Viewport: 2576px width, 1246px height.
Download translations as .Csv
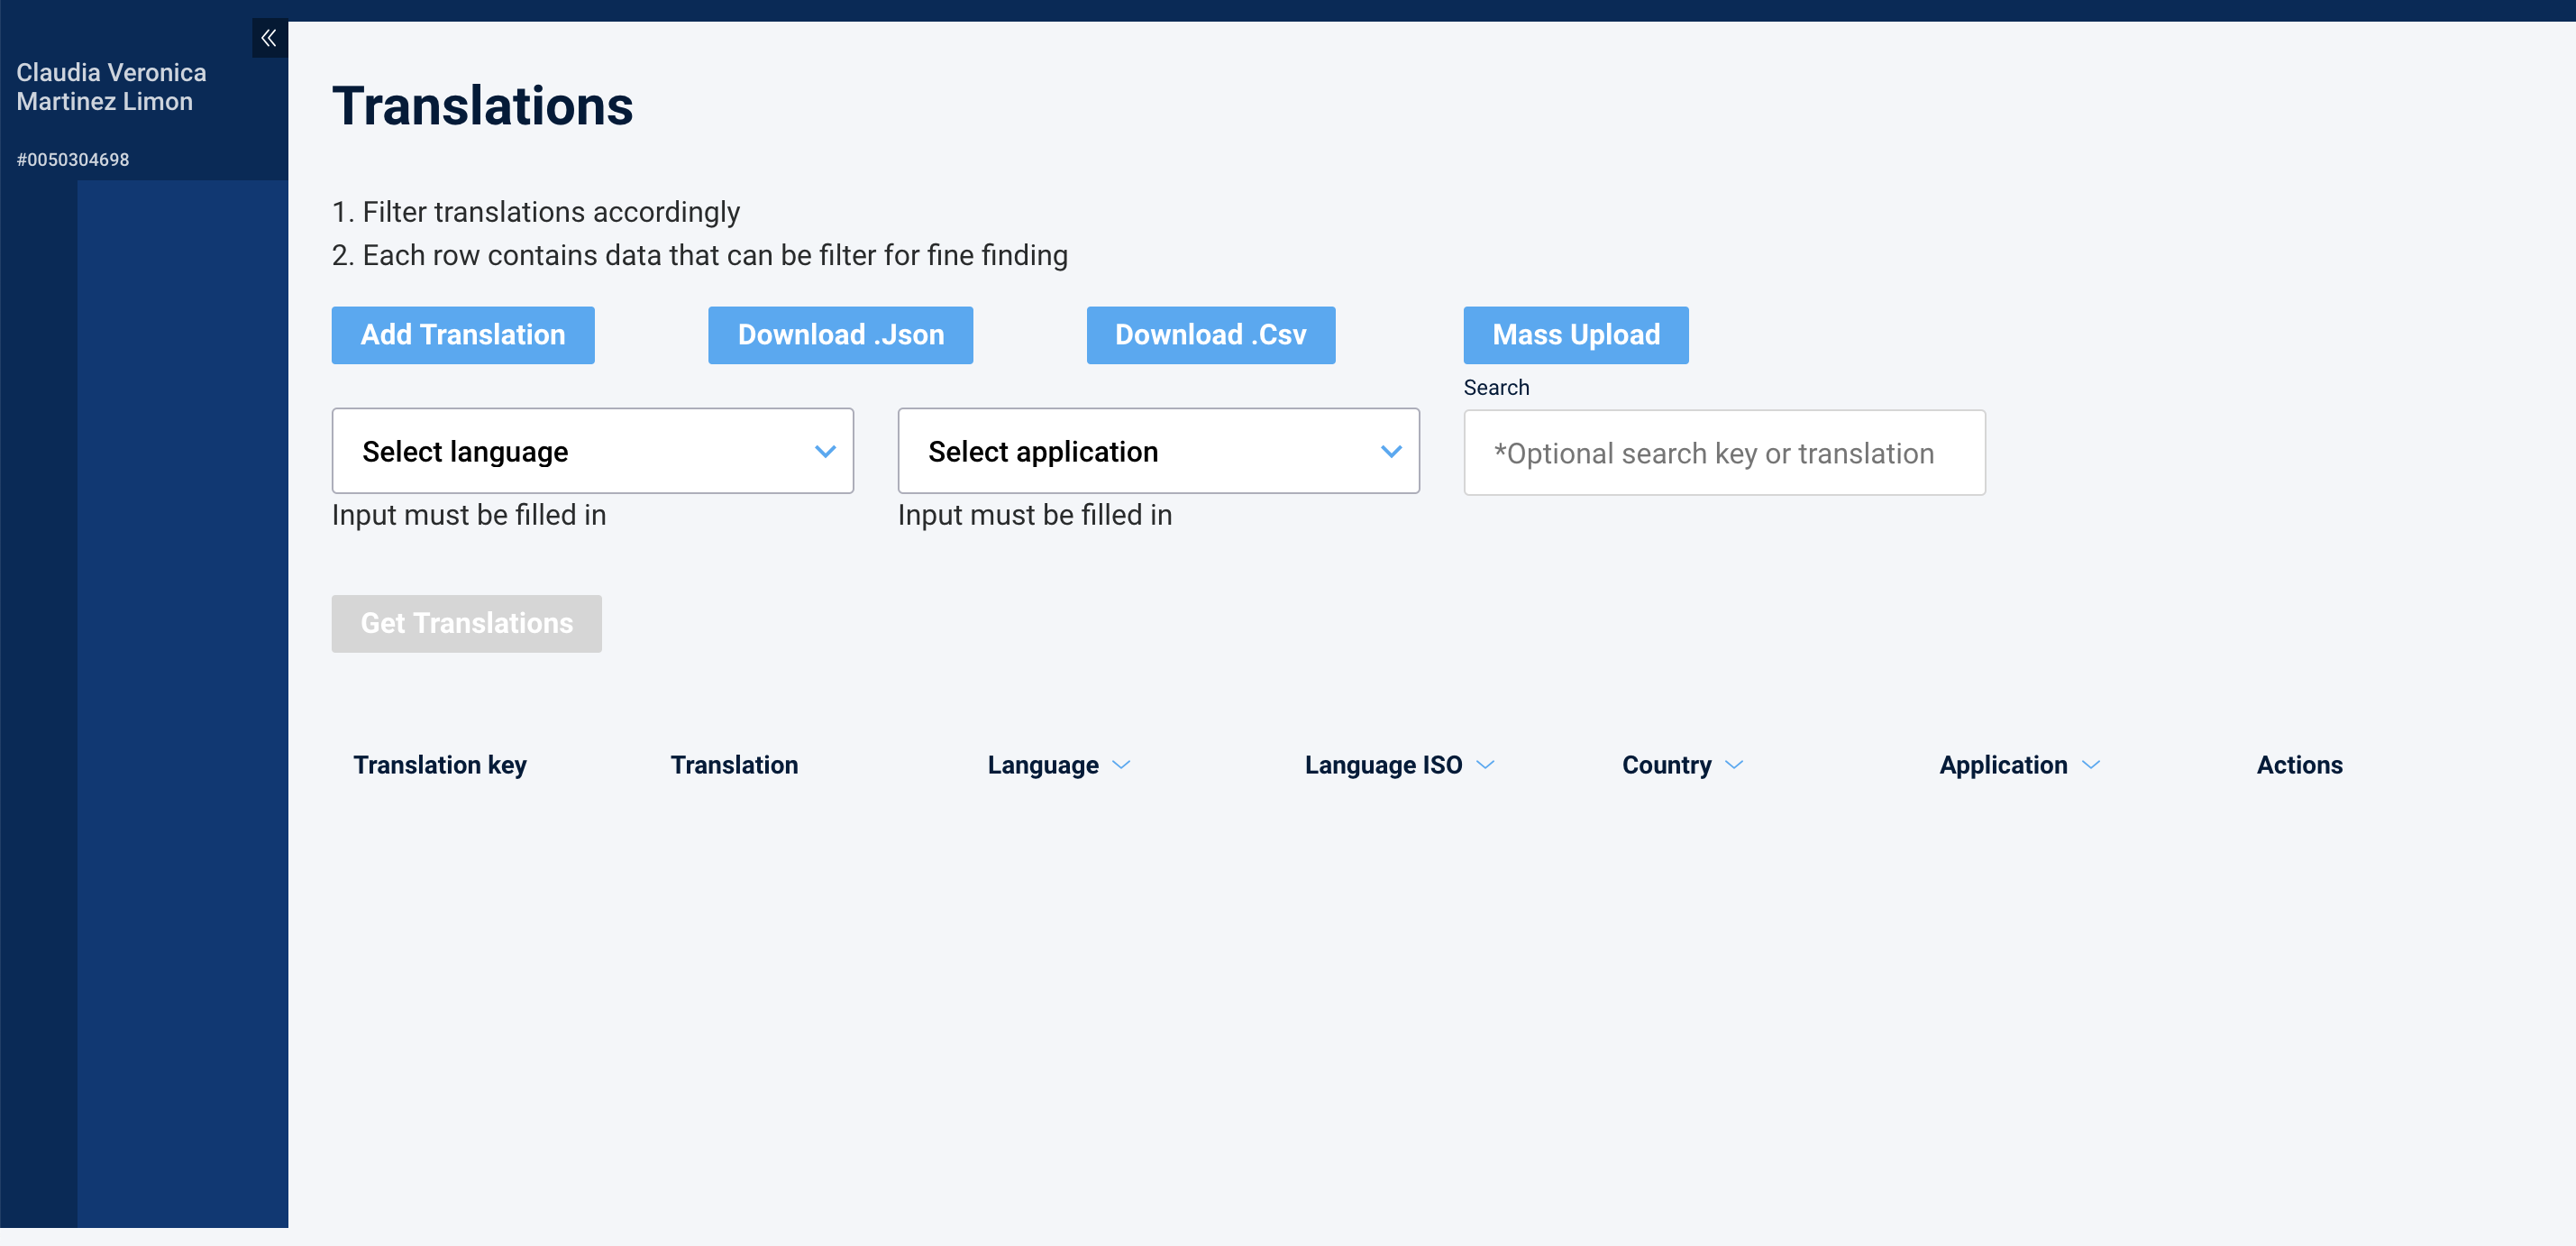pyautogui.click(x=1210, y=335)
